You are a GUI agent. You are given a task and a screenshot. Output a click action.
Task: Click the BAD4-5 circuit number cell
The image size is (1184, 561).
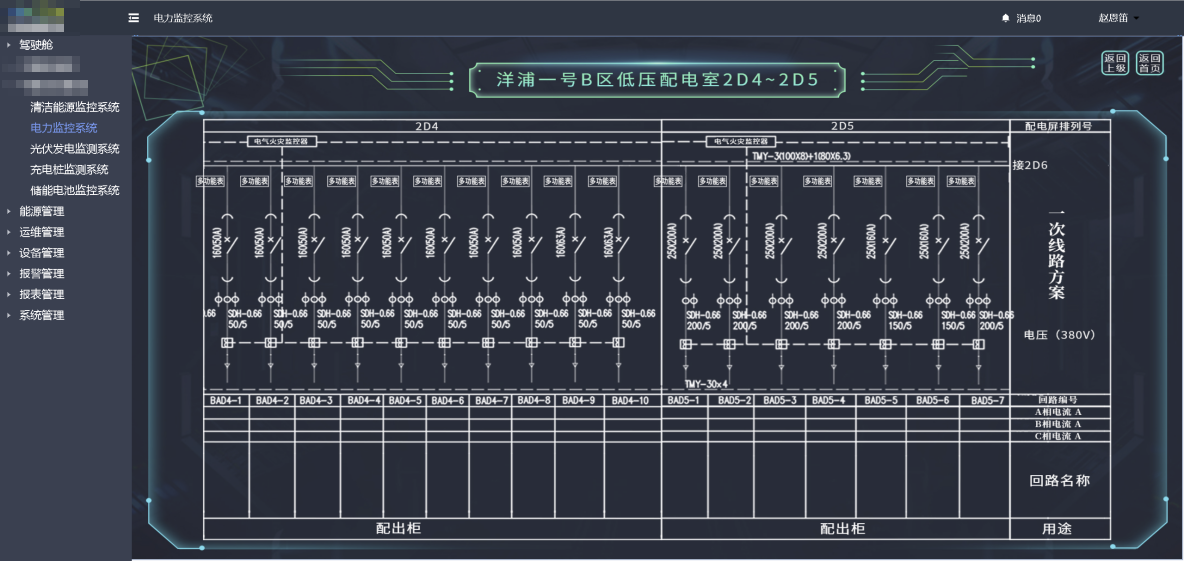click(x=405, y=400)
